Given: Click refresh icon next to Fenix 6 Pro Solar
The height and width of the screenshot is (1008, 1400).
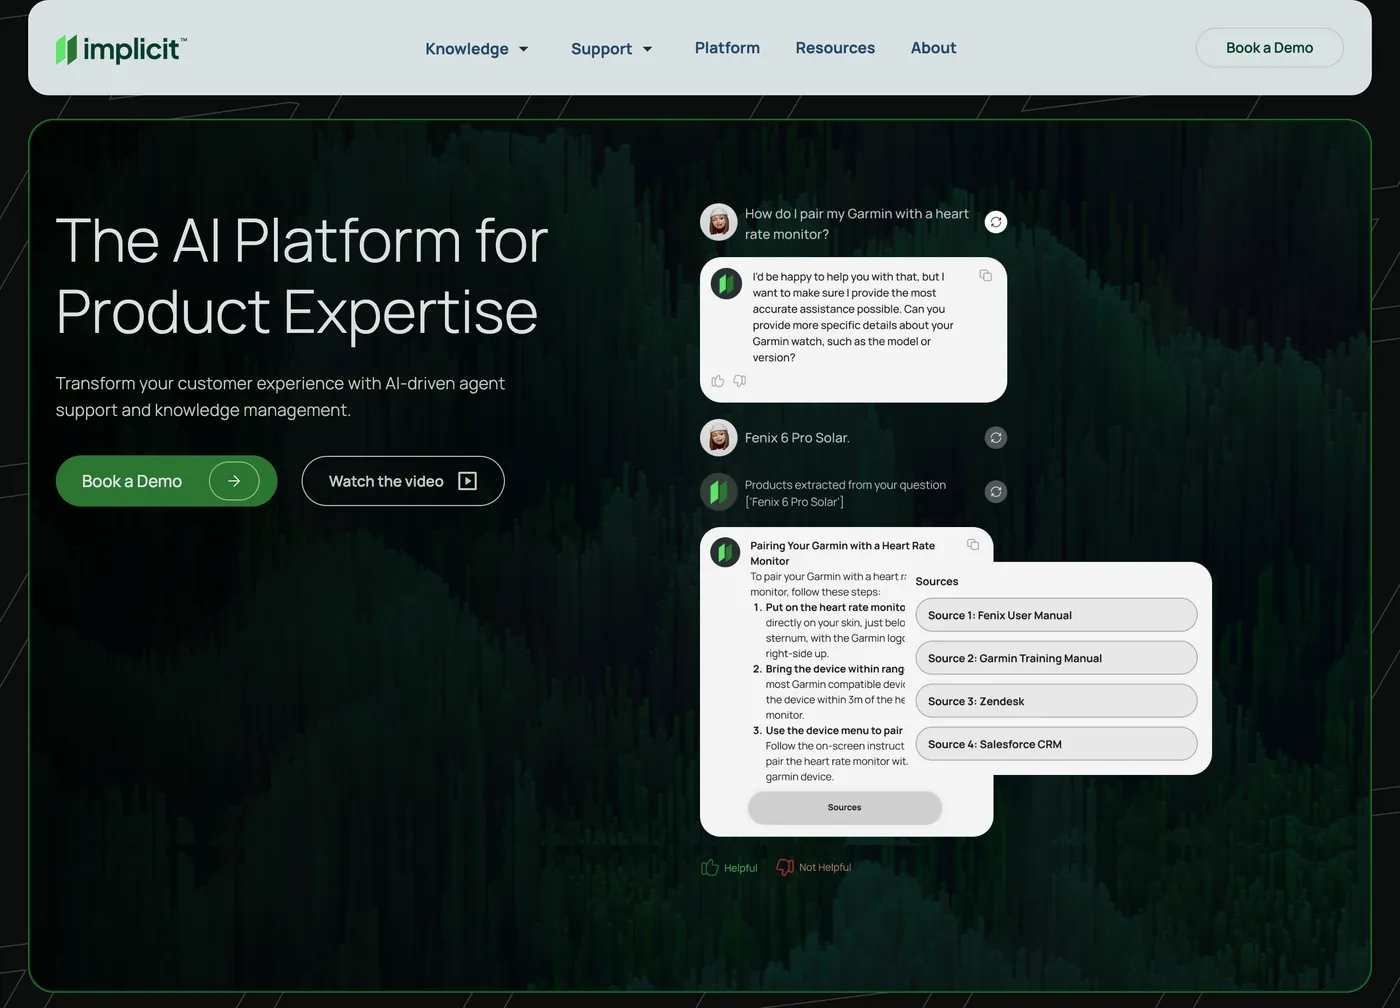Looking at the screenshot, I should pyautogui.click(x=996, y=438).
